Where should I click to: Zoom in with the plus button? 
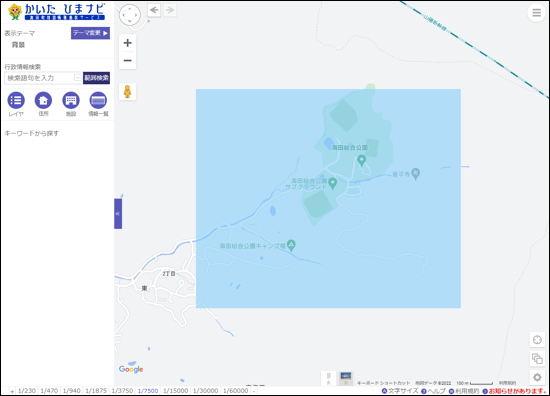pos(128,43)
